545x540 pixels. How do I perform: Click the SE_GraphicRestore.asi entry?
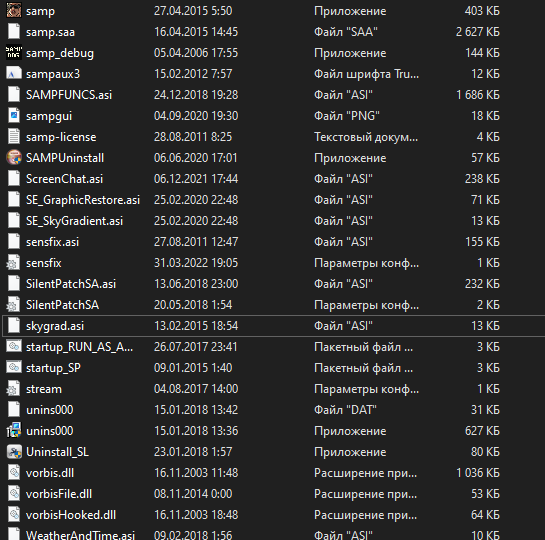(83, 200)
